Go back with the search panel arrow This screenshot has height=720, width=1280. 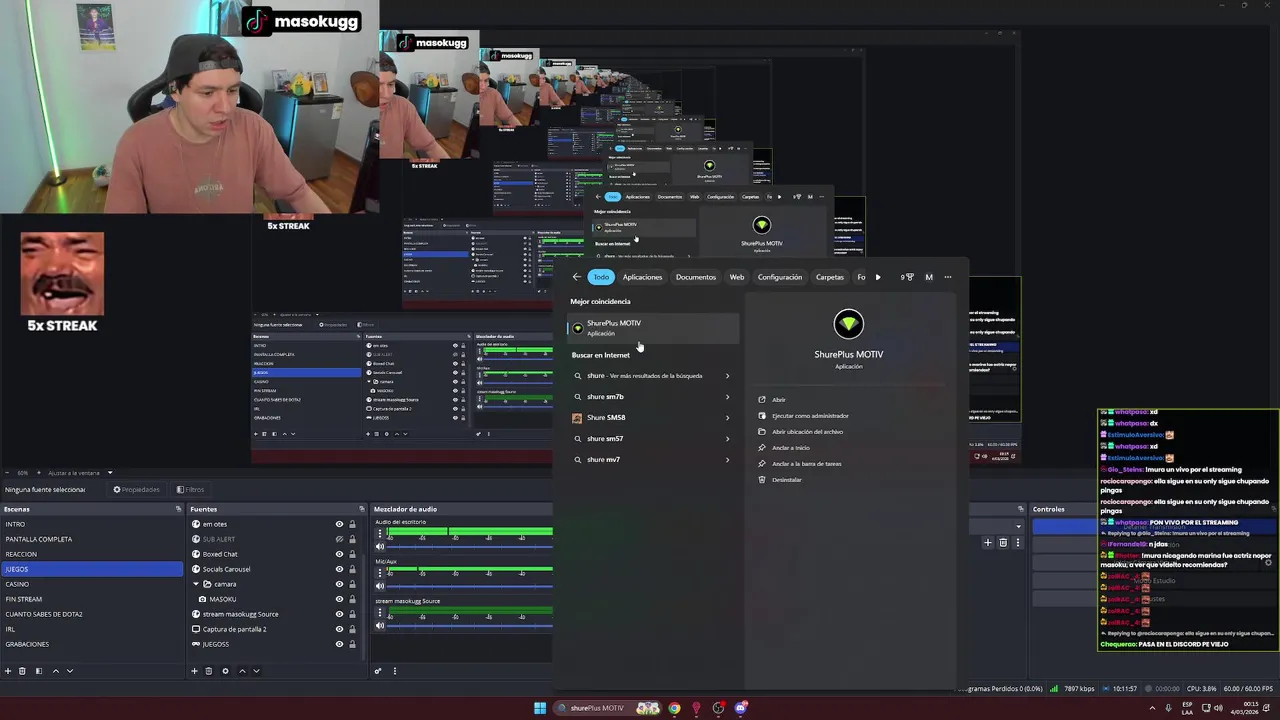(576, 277)
